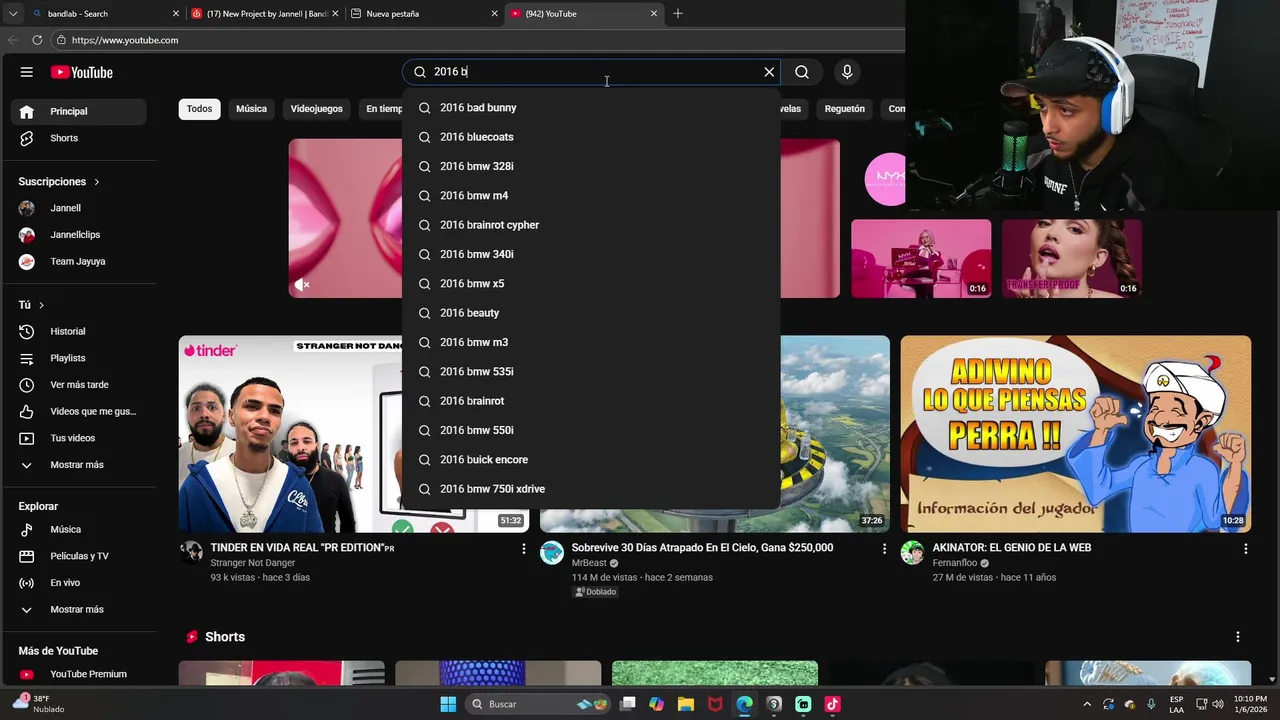Open a new browser tab with plus

coord(678,14)
